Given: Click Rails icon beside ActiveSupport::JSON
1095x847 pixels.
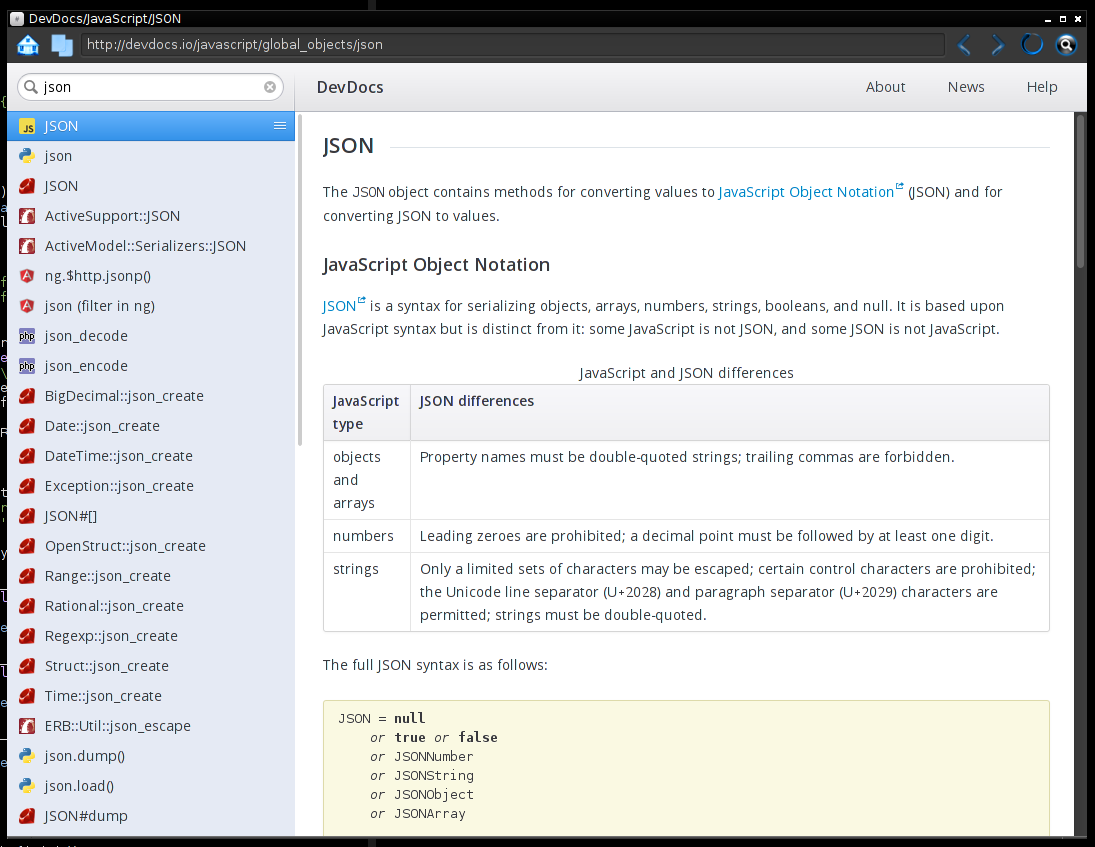Looking at the screenshot, I should tap(27, 216).
